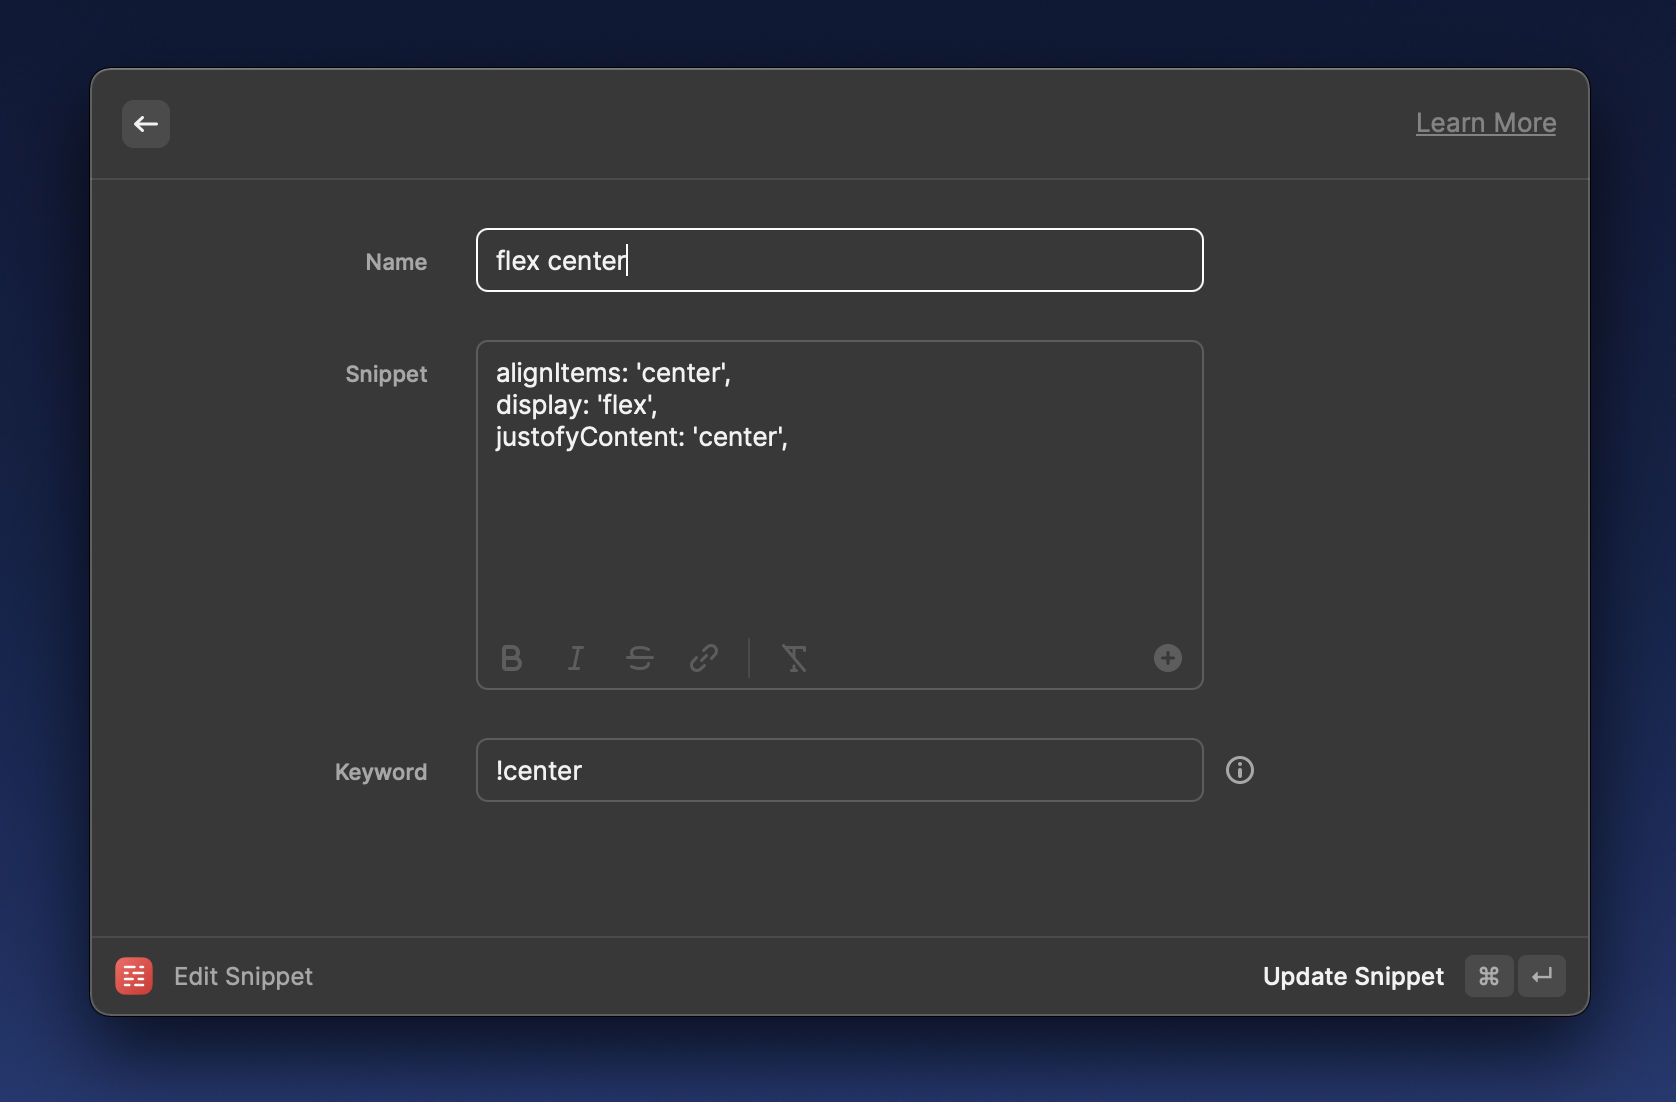Click the 'alignItems: 'center',' line
Viewport: 1676px width, 1102px height.
click(x=613, y=373)
